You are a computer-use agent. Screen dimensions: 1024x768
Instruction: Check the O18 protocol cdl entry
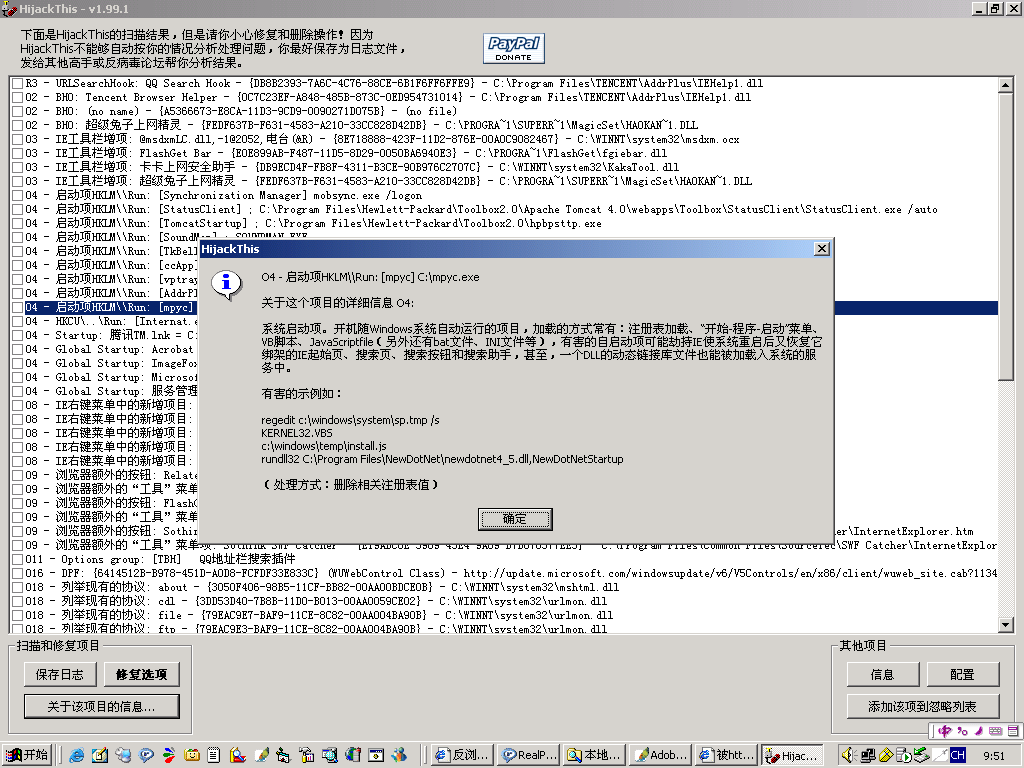[x=18, y=601]
